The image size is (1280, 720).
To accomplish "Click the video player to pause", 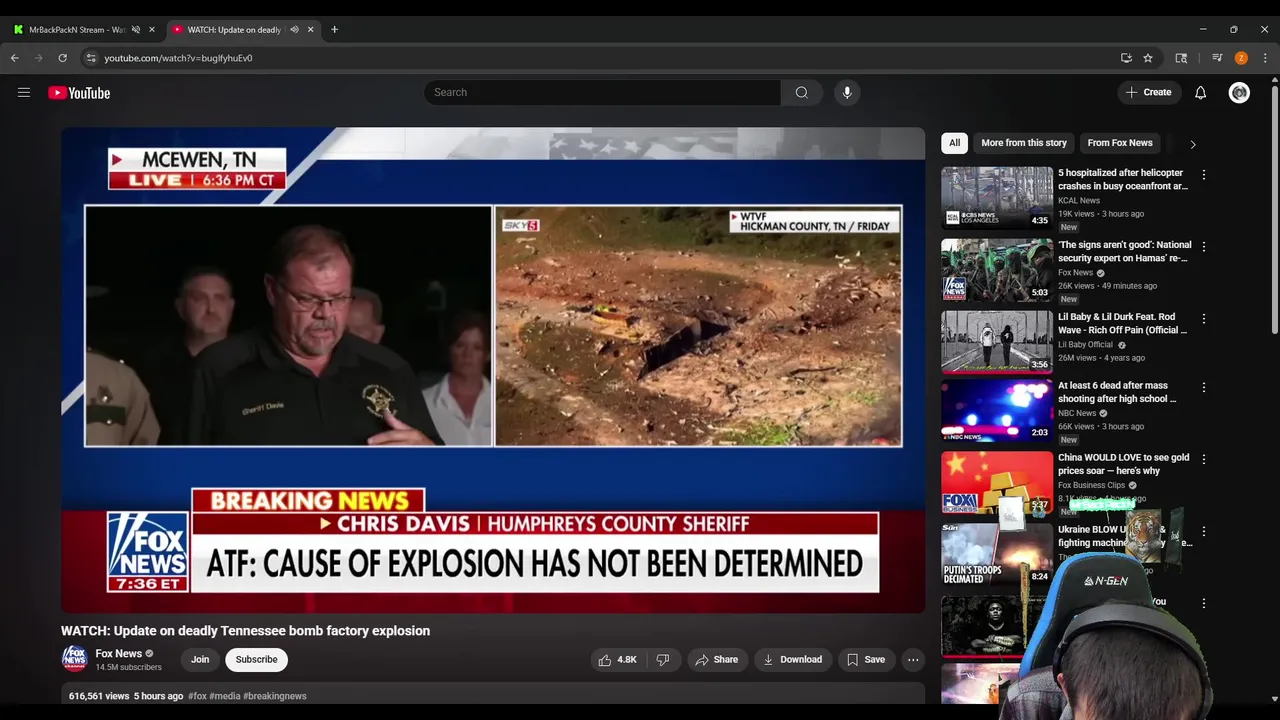I will tap(493, 370).
